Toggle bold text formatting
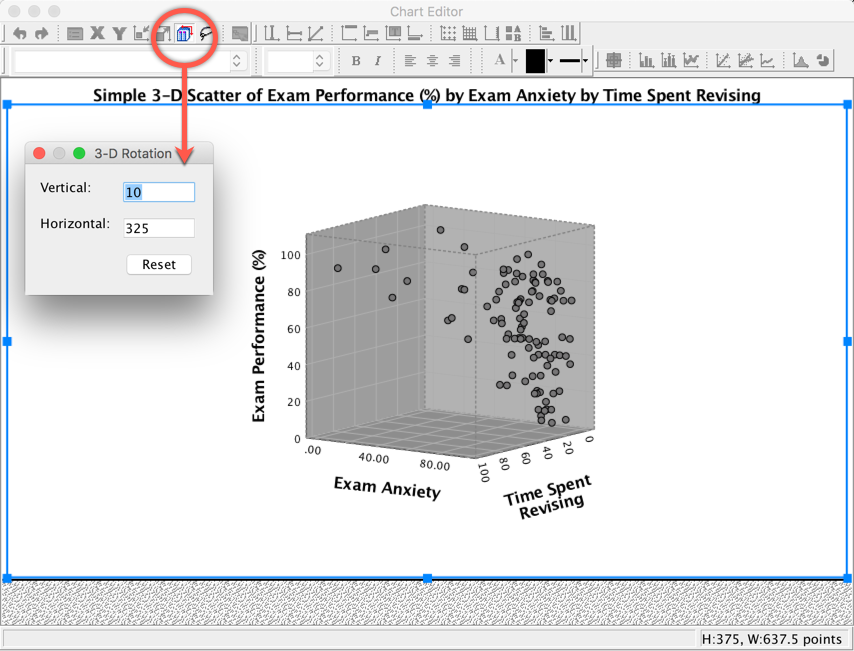The image size is (854, 651). point(356,61)
